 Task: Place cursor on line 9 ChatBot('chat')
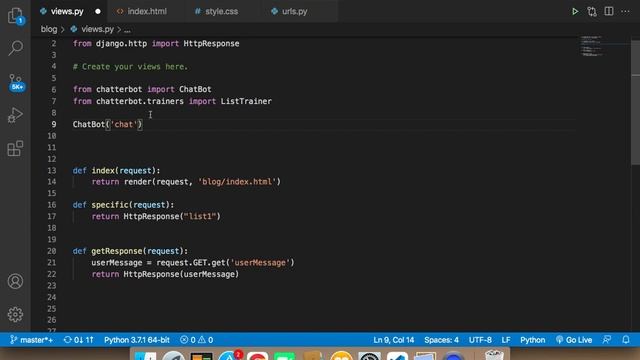(108, 124)
